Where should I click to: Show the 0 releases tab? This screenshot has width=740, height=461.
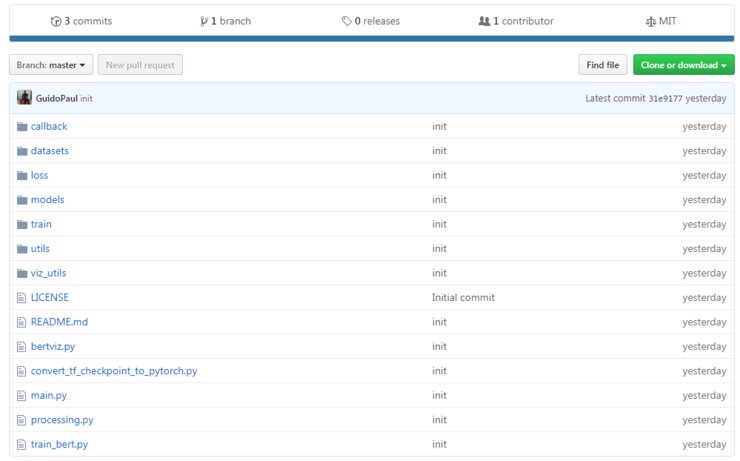point(370,21)
